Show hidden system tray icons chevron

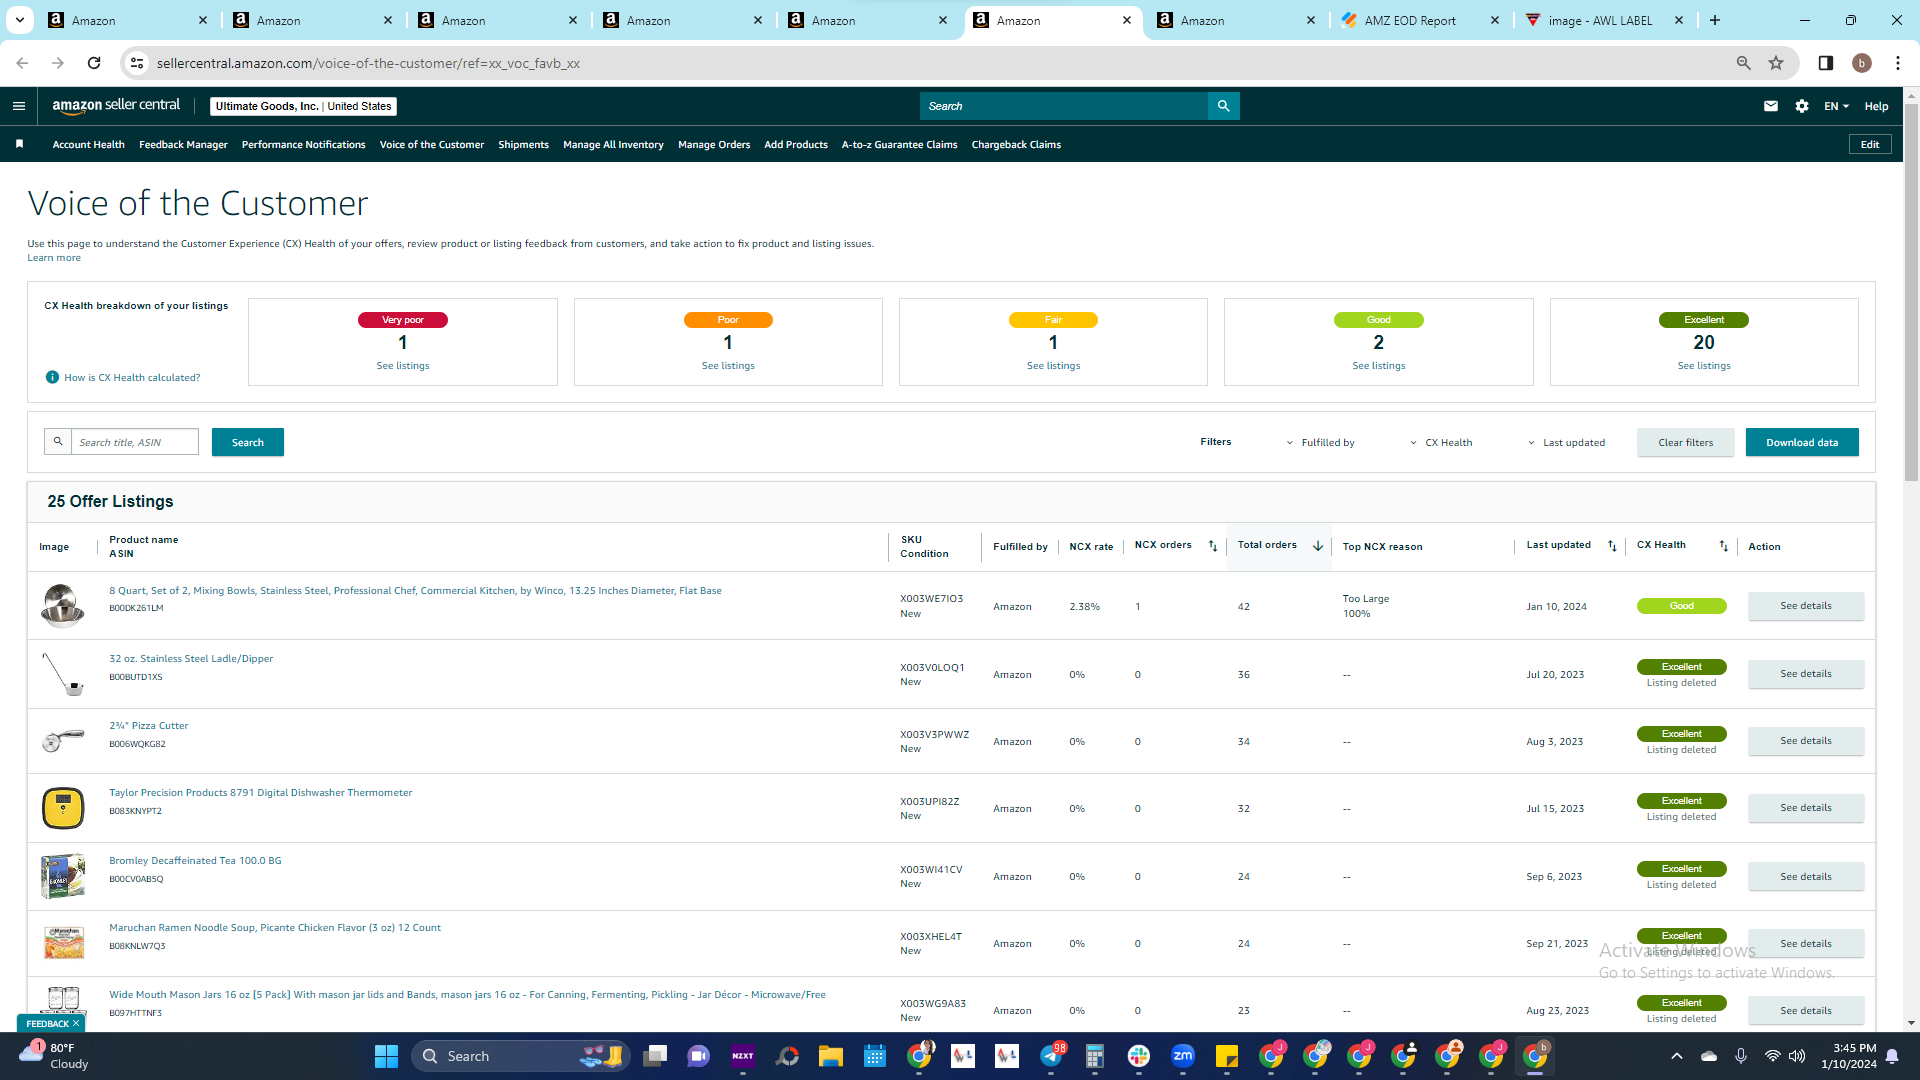(x=1677, y=1056)
